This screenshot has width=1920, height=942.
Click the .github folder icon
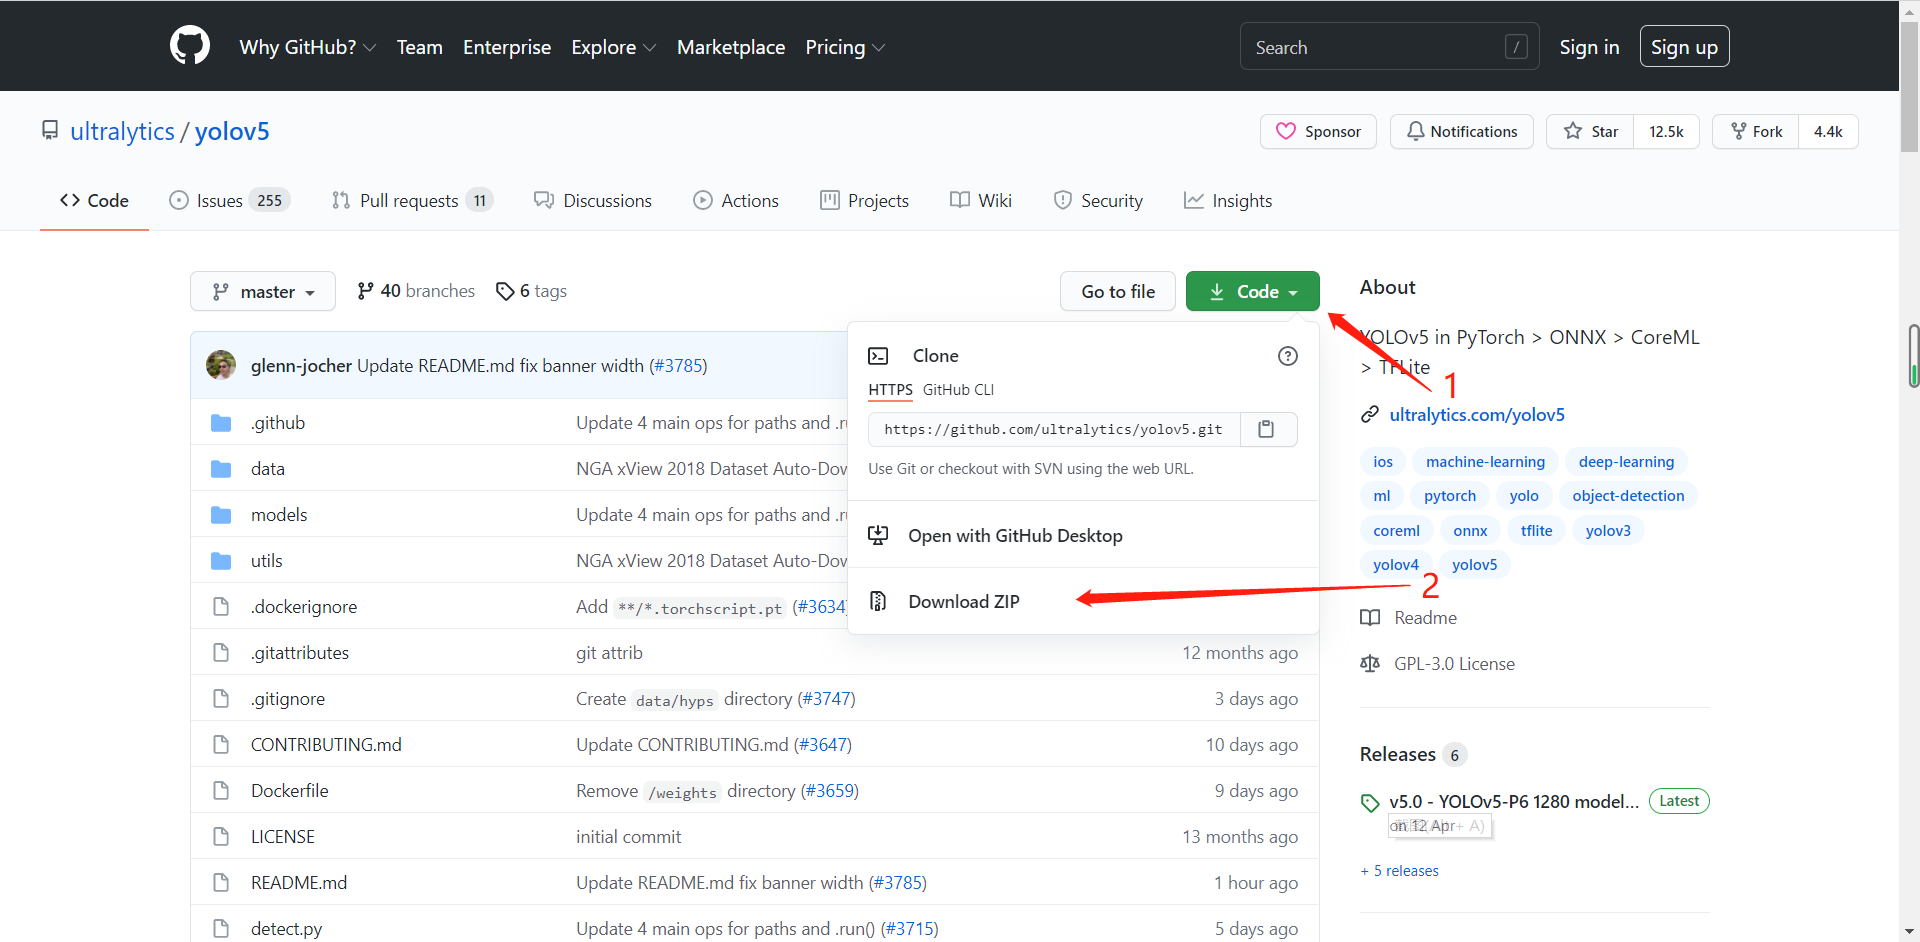pos(221,423)
